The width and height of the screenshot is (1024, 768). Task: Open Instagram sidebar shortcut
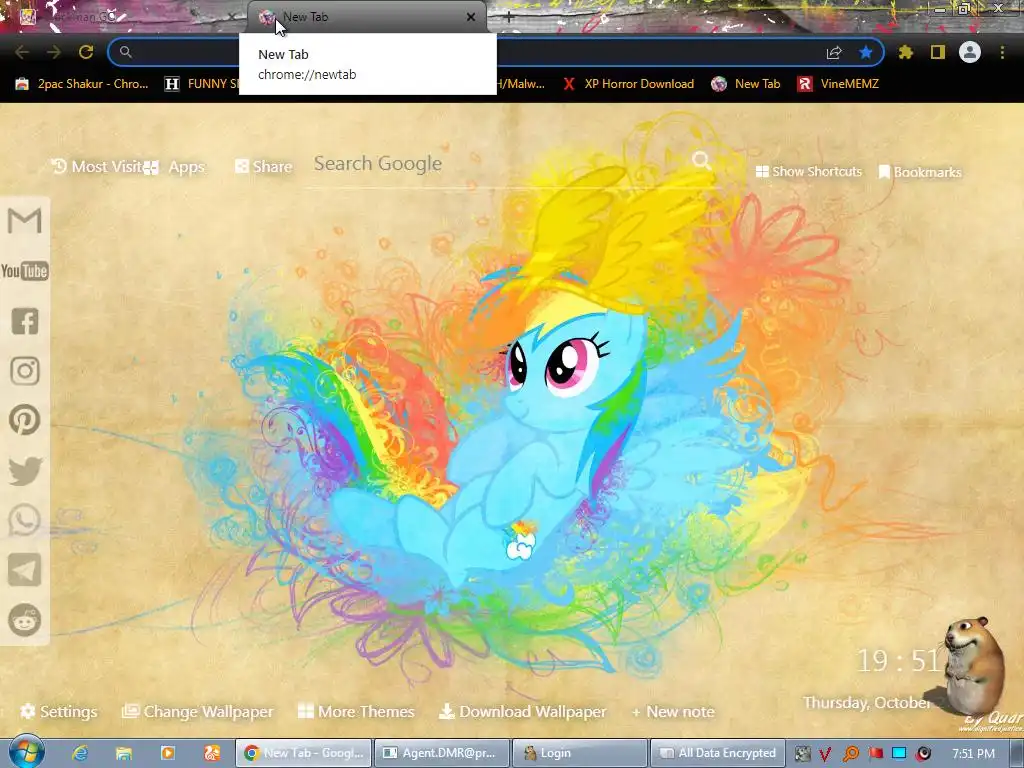pyautogui.click(x=25, y=370)
